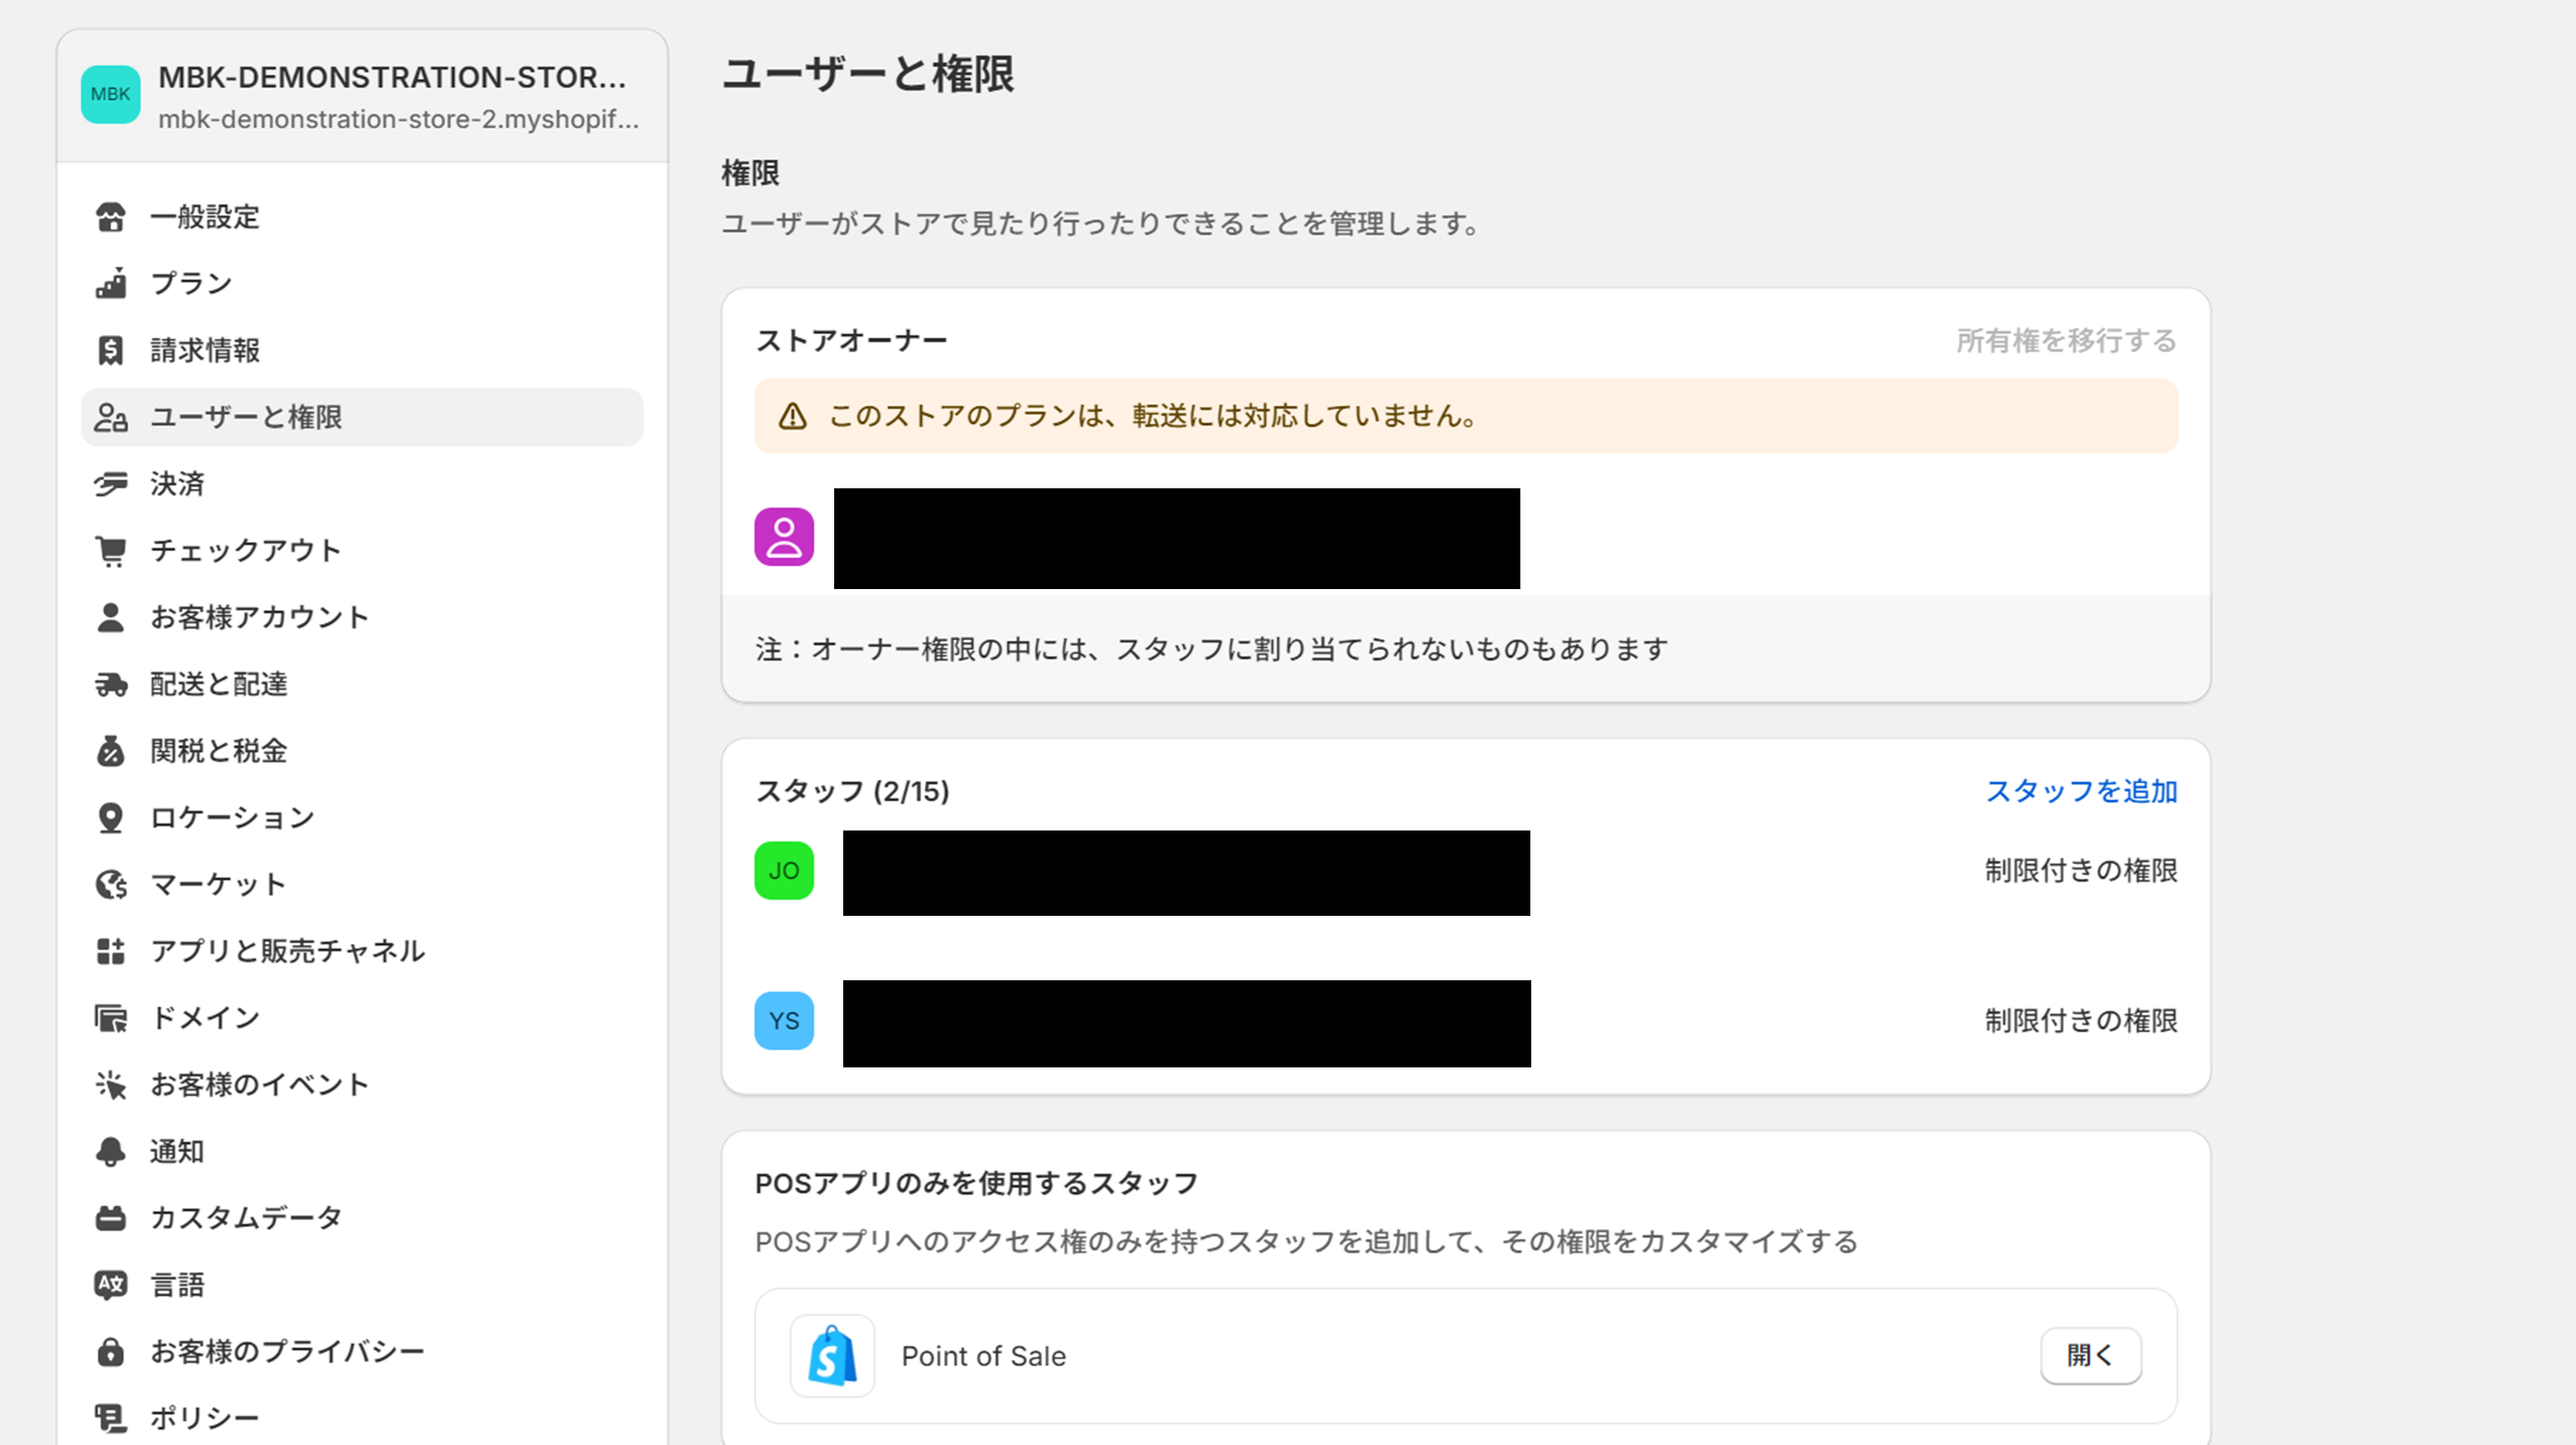The height and width of the screenshot is (1445, 2576).
Task: Open 一般設定 general settings
Action: click(x=205, y=217)
